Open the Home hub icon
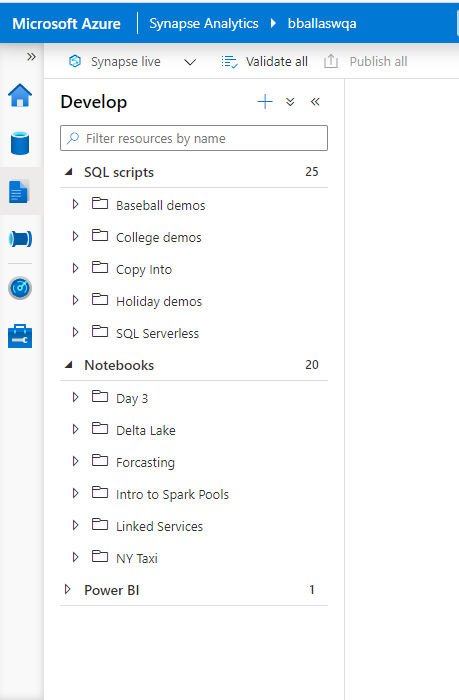The image size is (459, 700). (20, 96)
